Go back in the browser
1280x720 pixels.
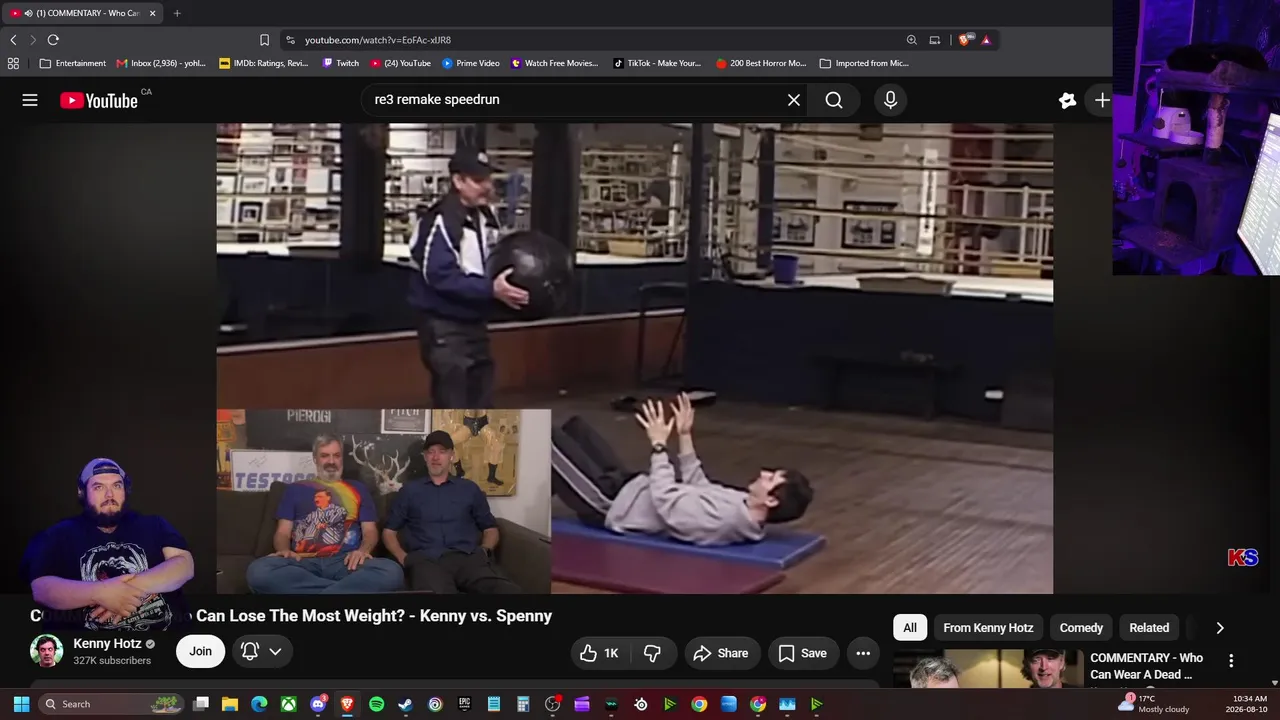coord(13,40)
